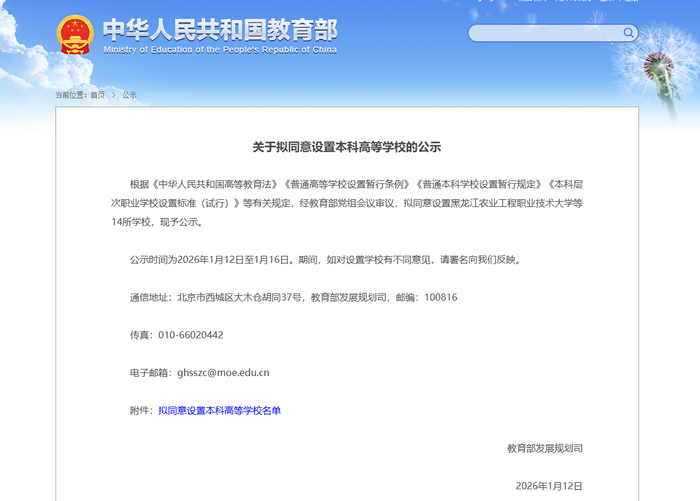Open attachment 拟同意设置本科高等学校名单
Screen dimensions: 700x501
pos(220,410)
